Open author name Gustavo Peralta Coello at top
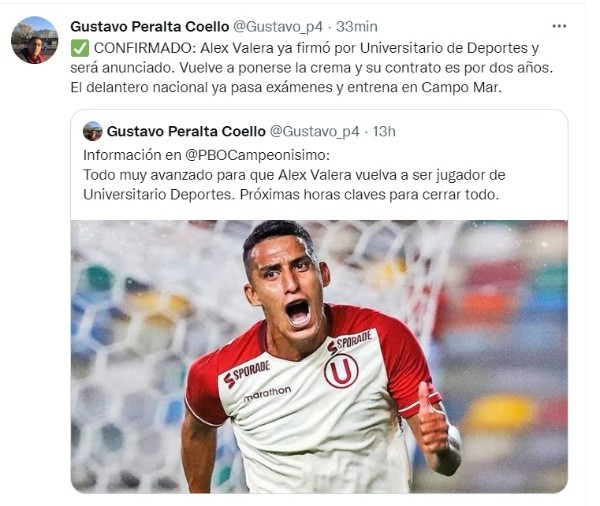Image resolution: width=600 pixels, height=506 pixels. pyautogui.click(x=150, y=26)
